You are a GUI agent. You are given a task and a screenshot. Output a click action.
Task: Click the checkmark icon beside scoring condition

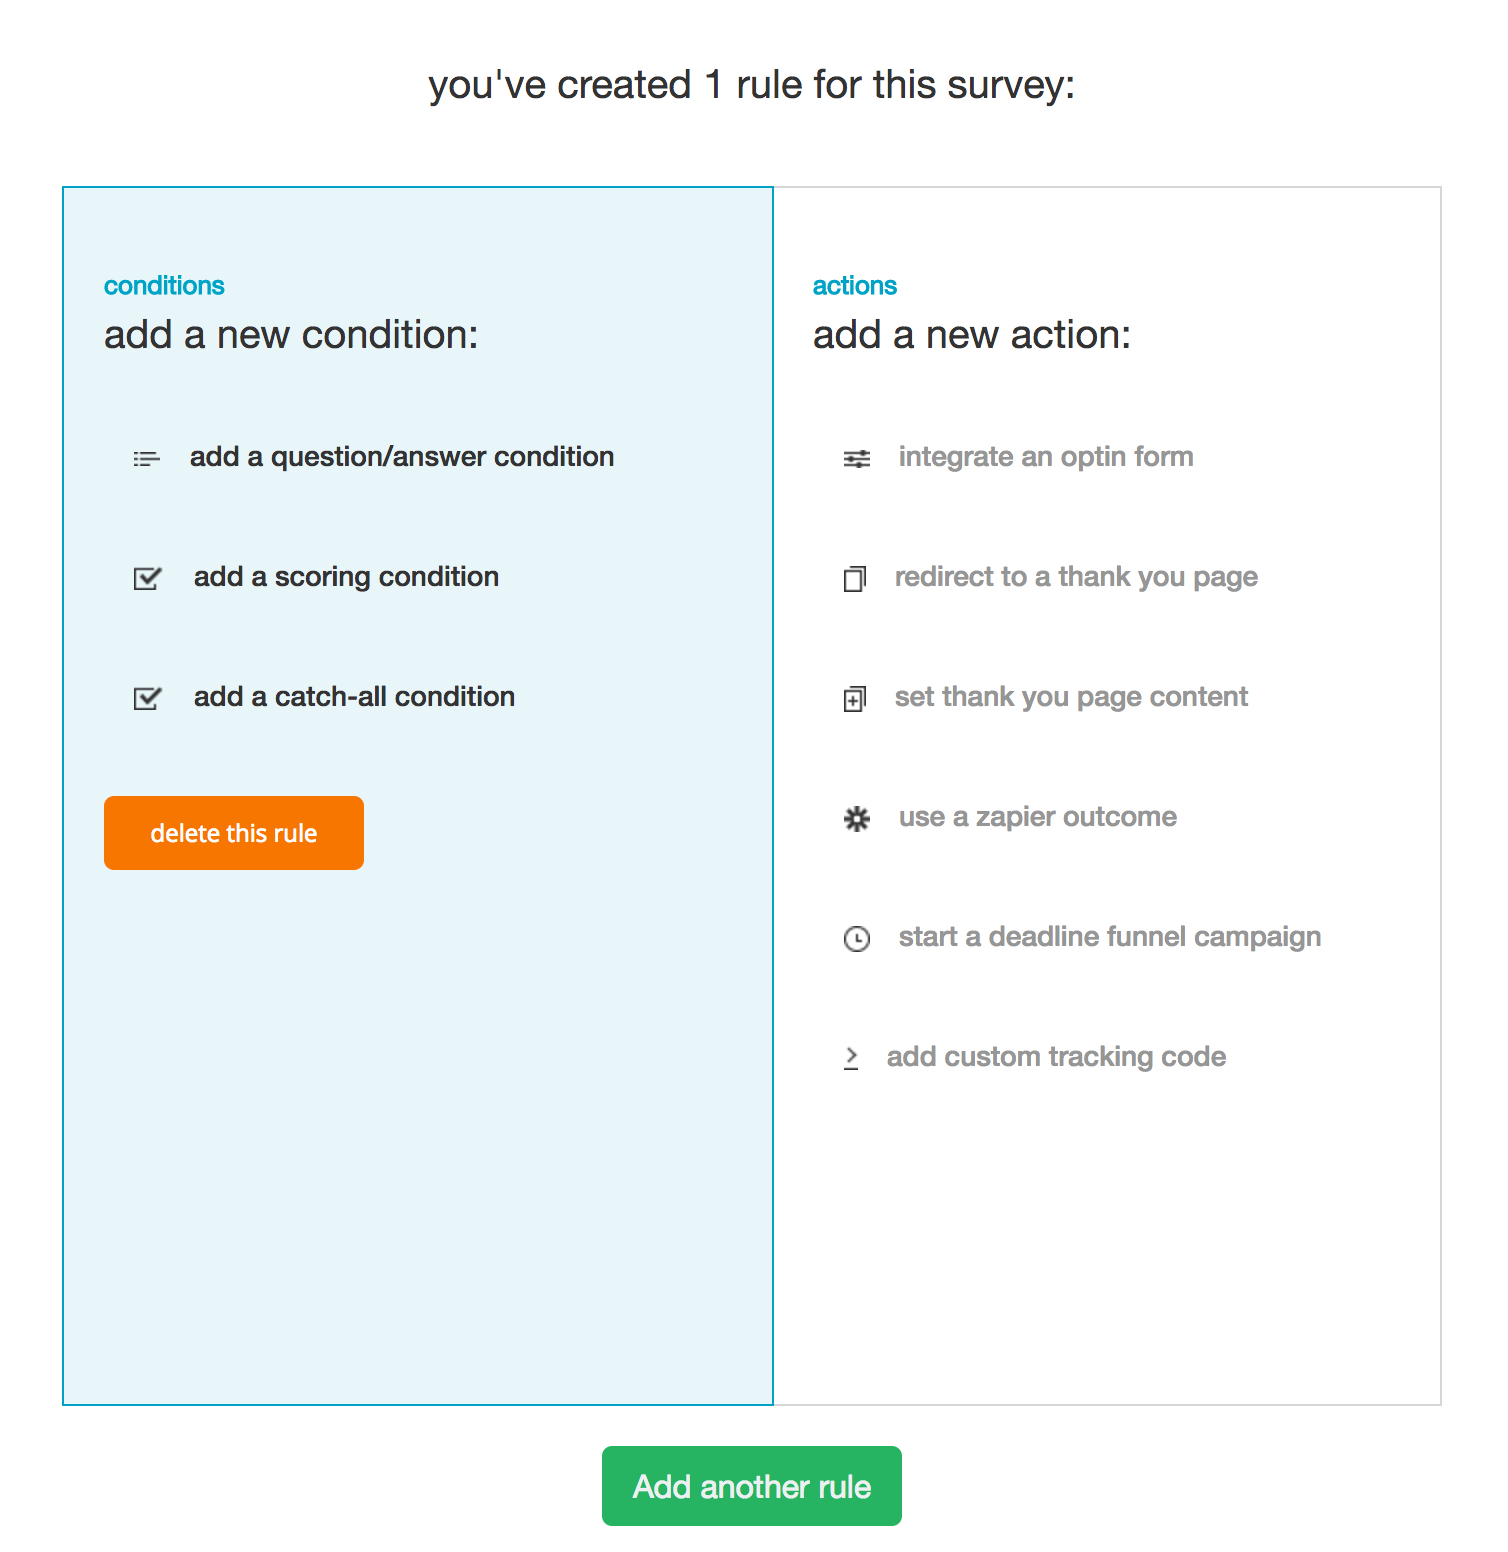click(147, 578)
